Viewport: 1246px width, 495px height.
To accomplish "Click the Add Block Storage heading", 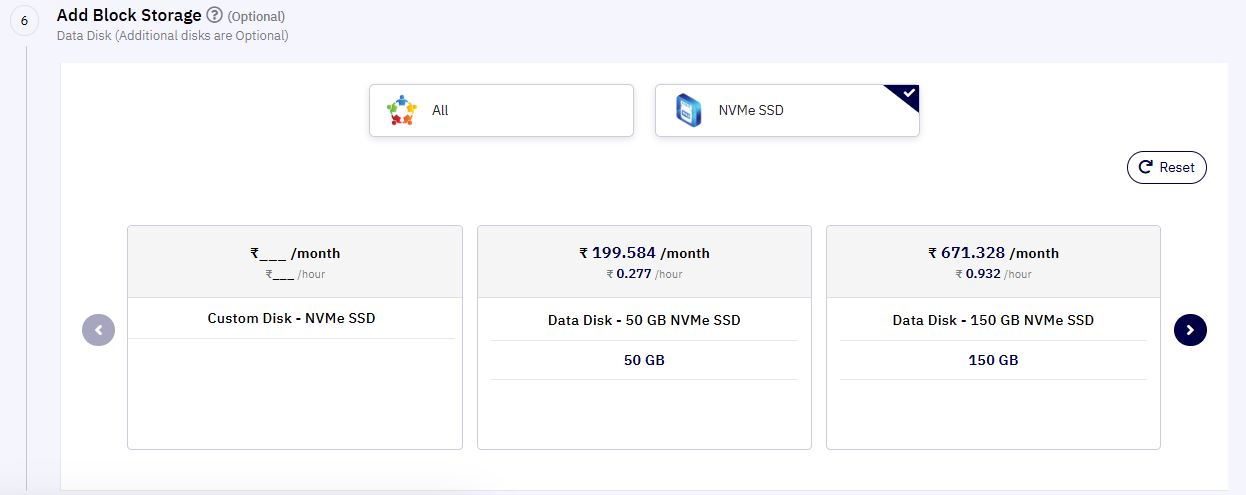I will click(129, 15).
